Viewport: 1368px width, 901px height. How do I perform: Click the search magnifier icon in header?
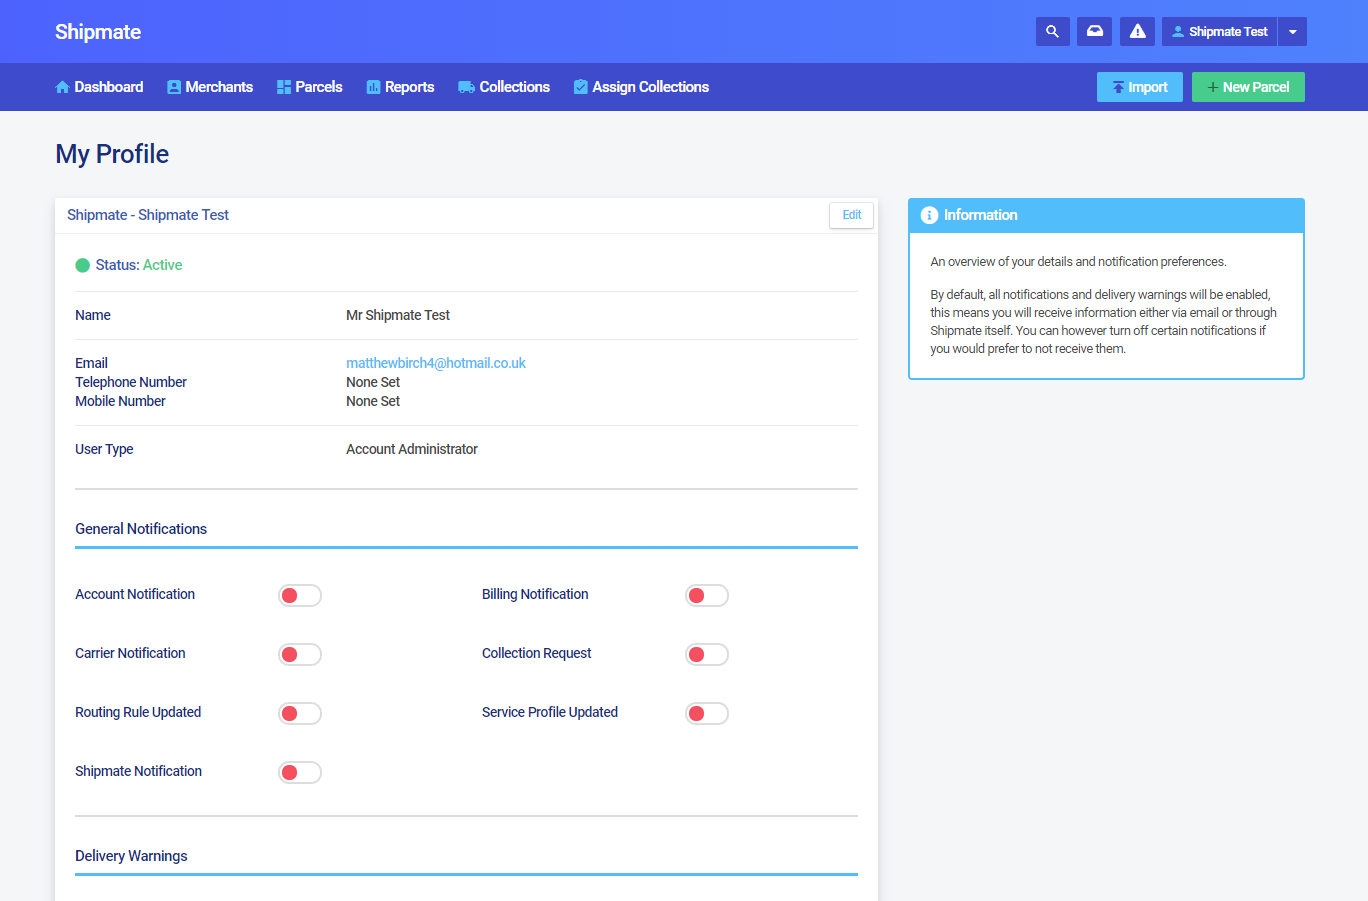(1052, 32)
